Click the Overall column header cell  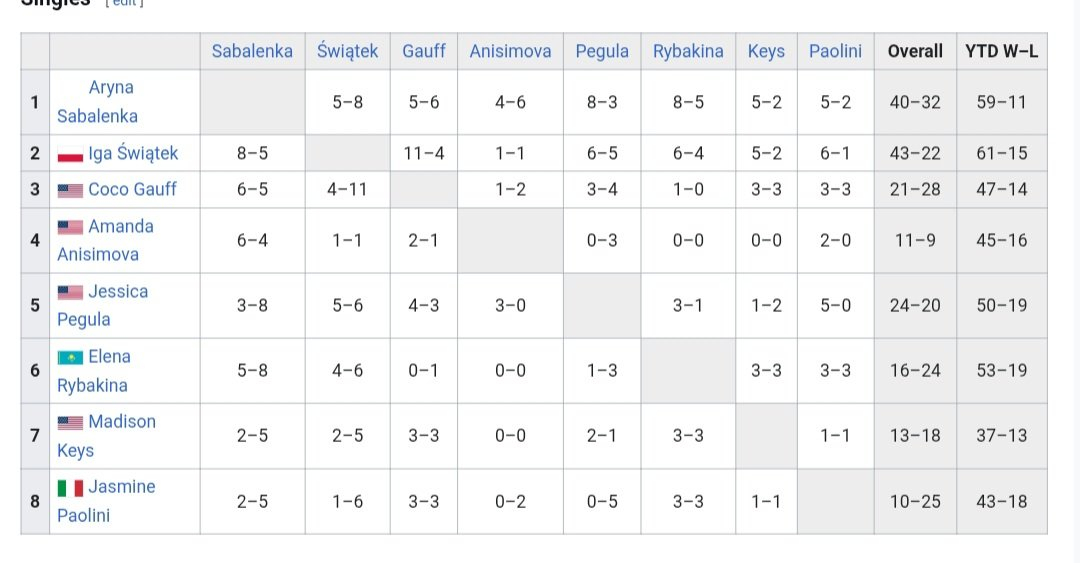915,51
